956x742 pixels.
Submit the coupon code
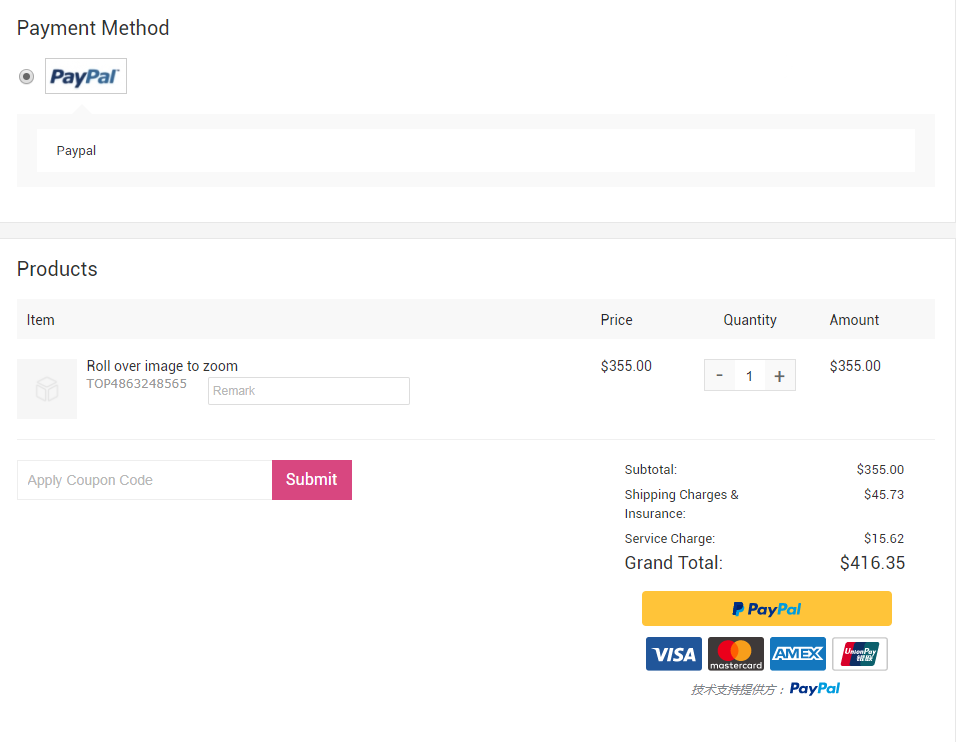point(312,480)
